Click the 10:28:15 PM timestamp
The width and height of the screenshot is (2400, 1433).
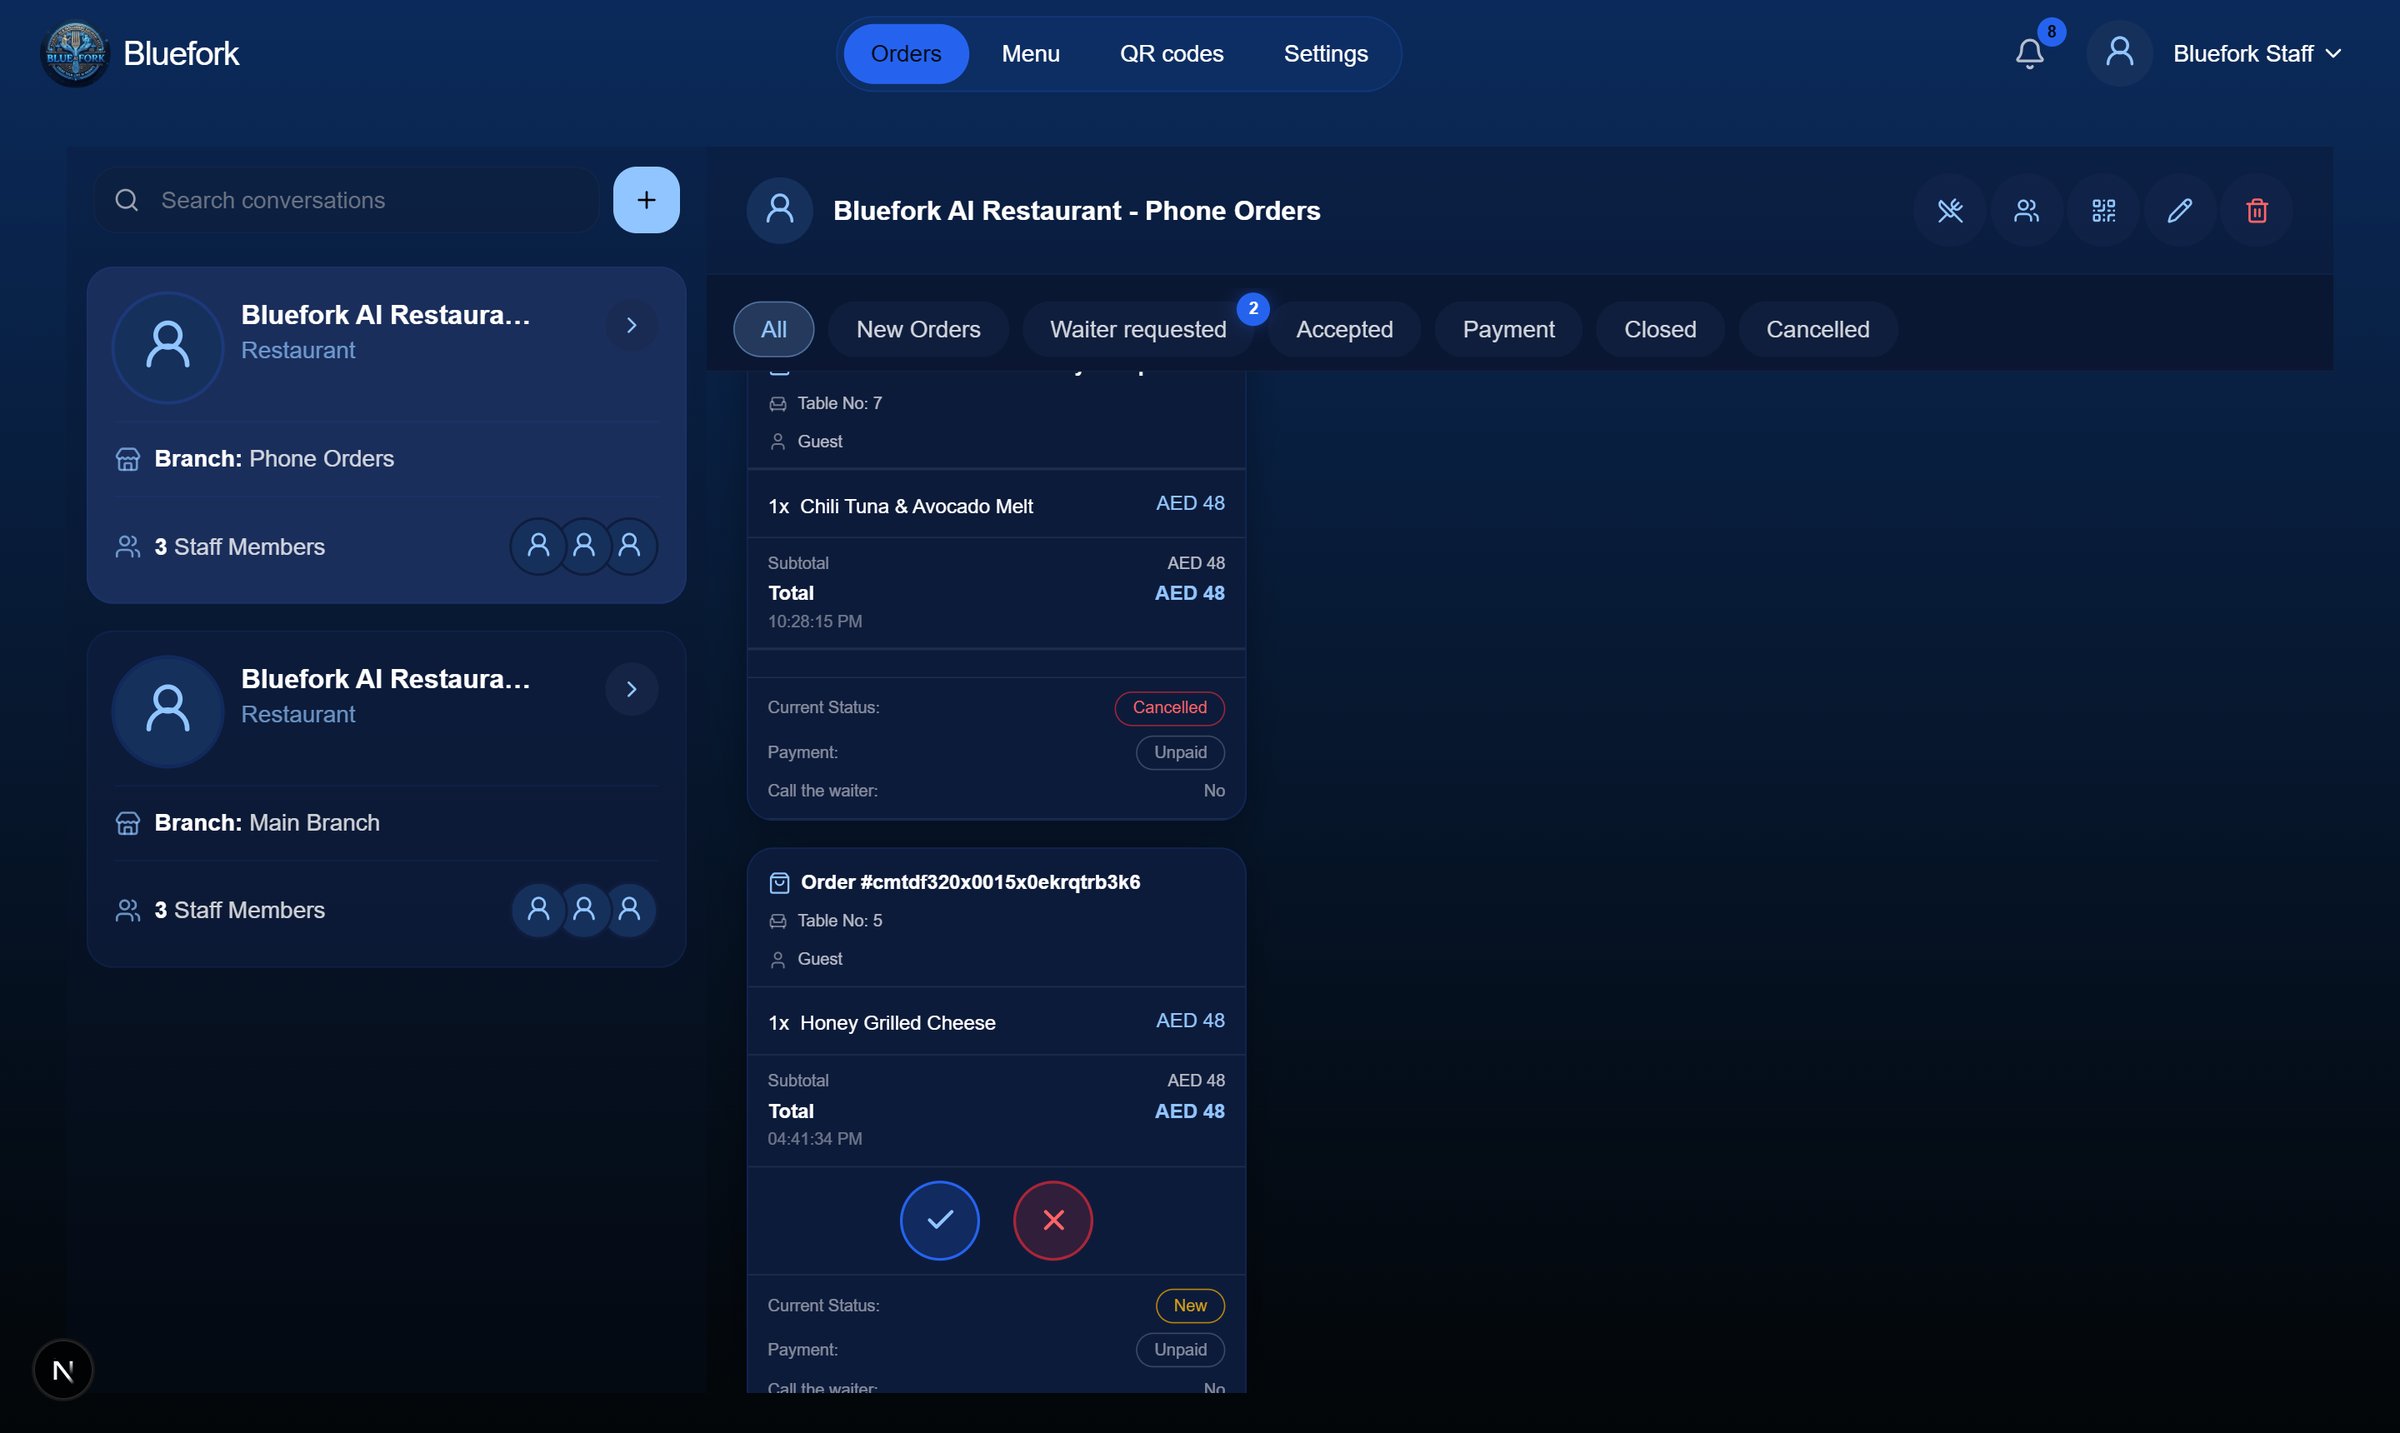click(x=814, y=621)
